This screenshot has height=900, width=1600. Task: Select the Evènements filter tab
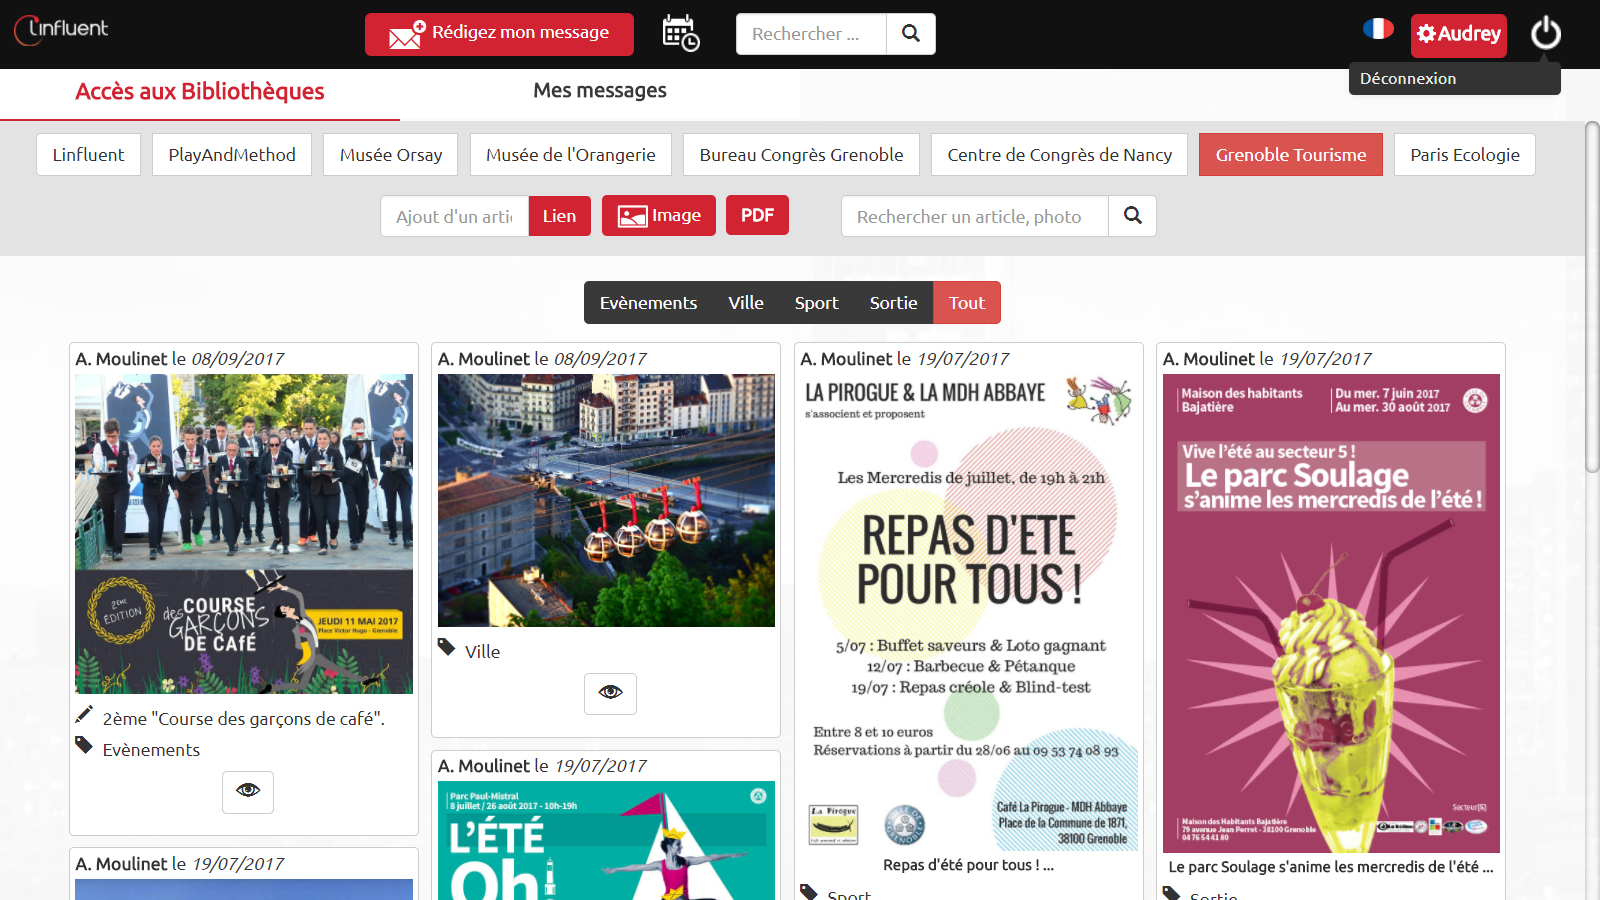648,303
